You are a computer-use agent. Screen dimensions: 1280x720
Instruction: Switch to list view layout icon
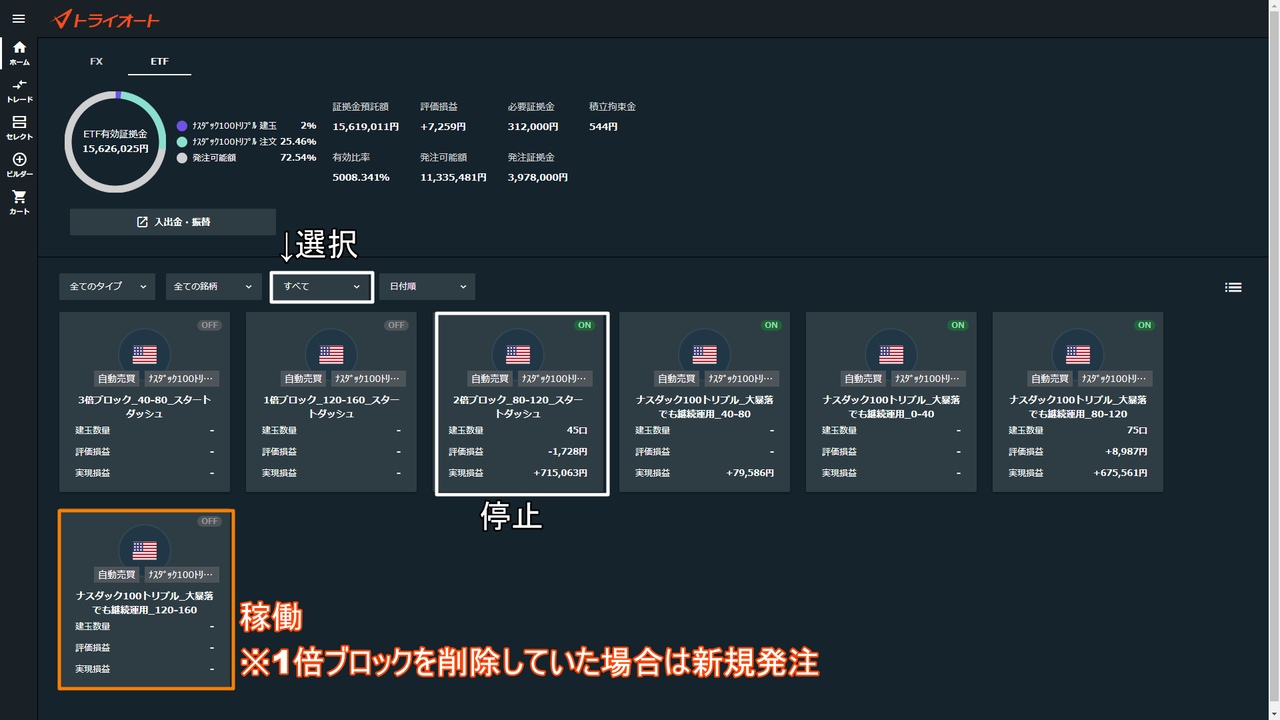[1233, 287]
